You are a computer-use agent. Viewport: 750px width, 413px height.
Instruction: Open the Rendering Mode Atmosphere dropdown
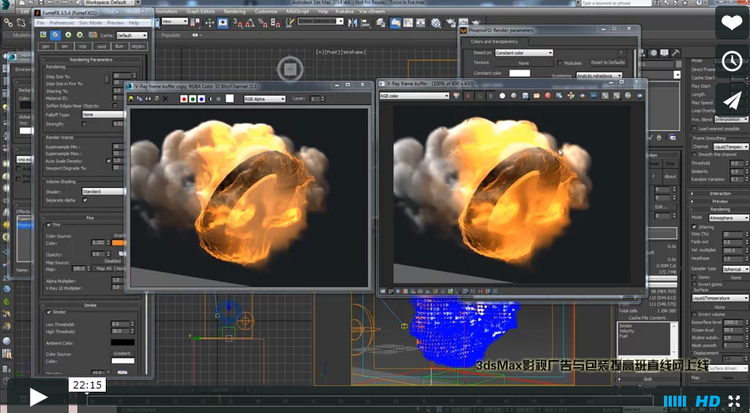[728, 218]
